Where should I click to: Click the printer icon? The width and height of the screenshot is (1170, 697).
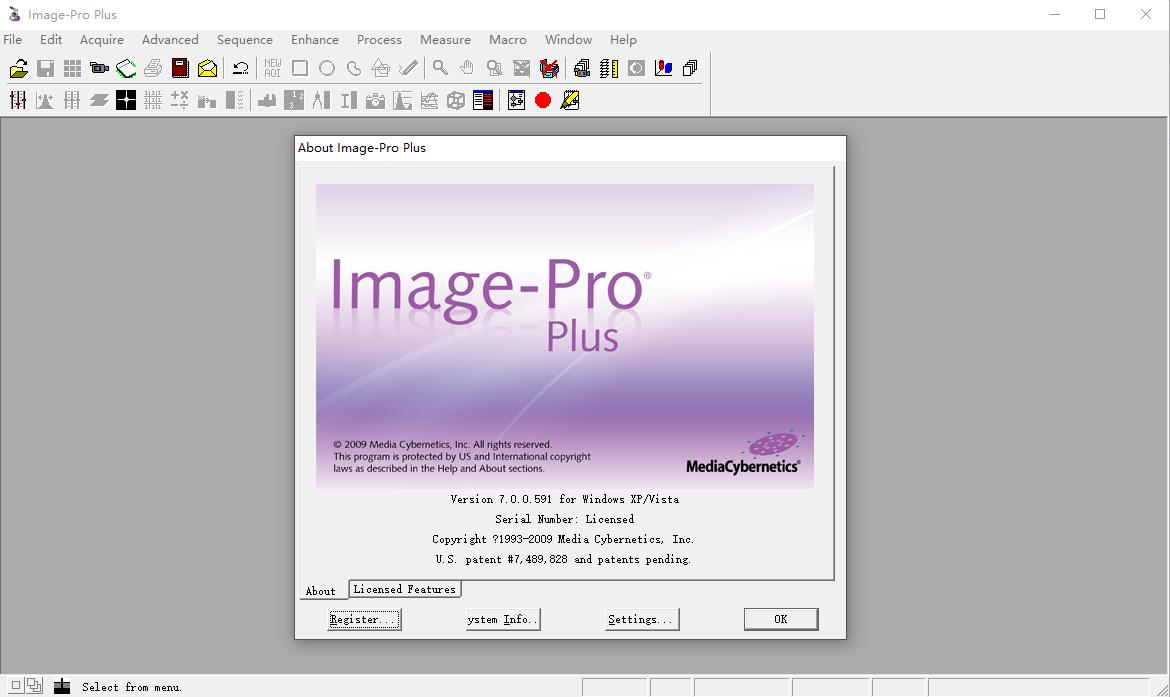point(153,69)
